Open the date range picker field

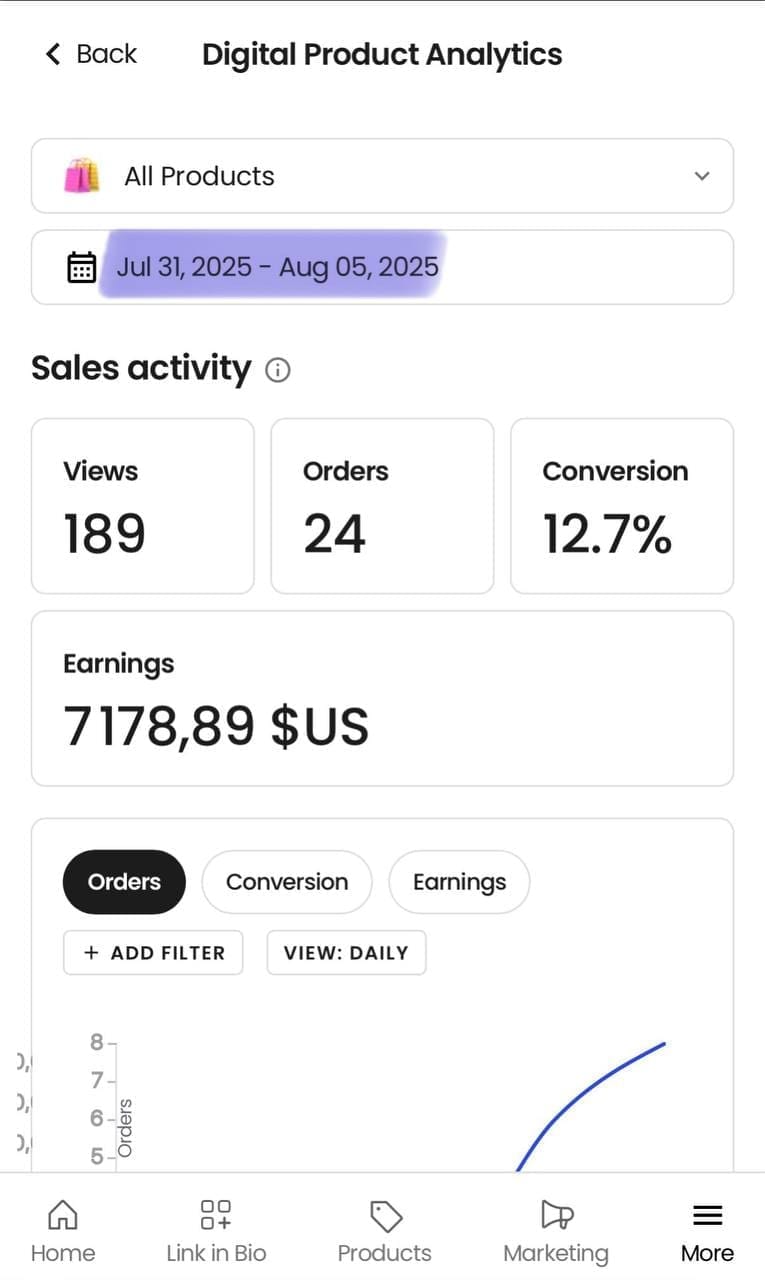click(x=382, y=267)
